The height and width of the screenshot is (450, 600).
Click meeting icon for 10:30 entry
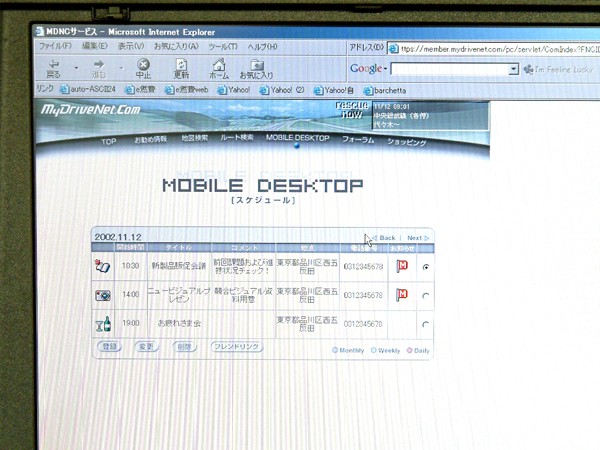103,266
